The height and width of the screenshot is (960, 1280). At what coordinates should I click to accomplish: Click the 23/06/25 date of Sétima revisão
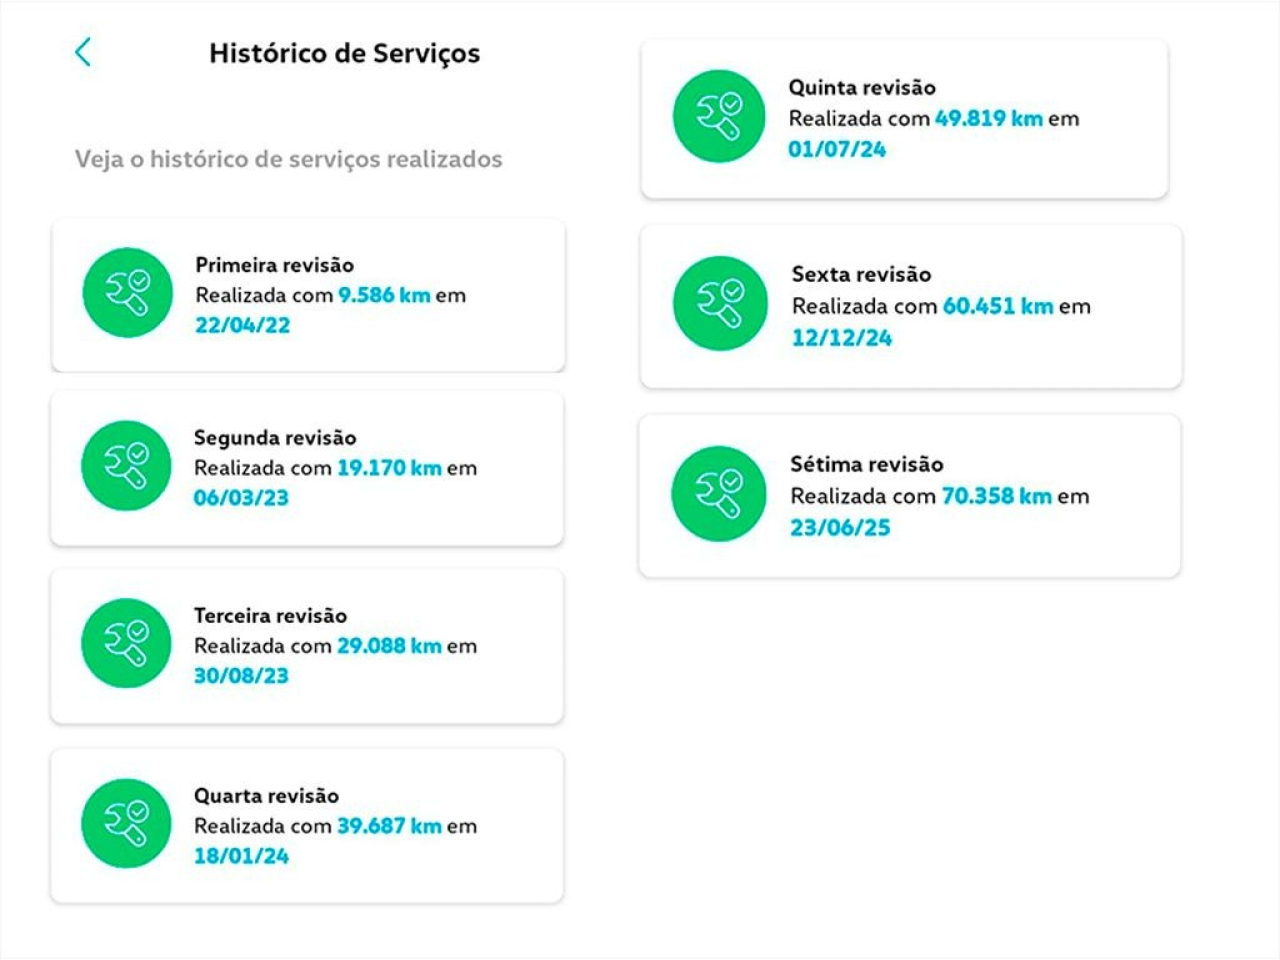pos(840,528)
